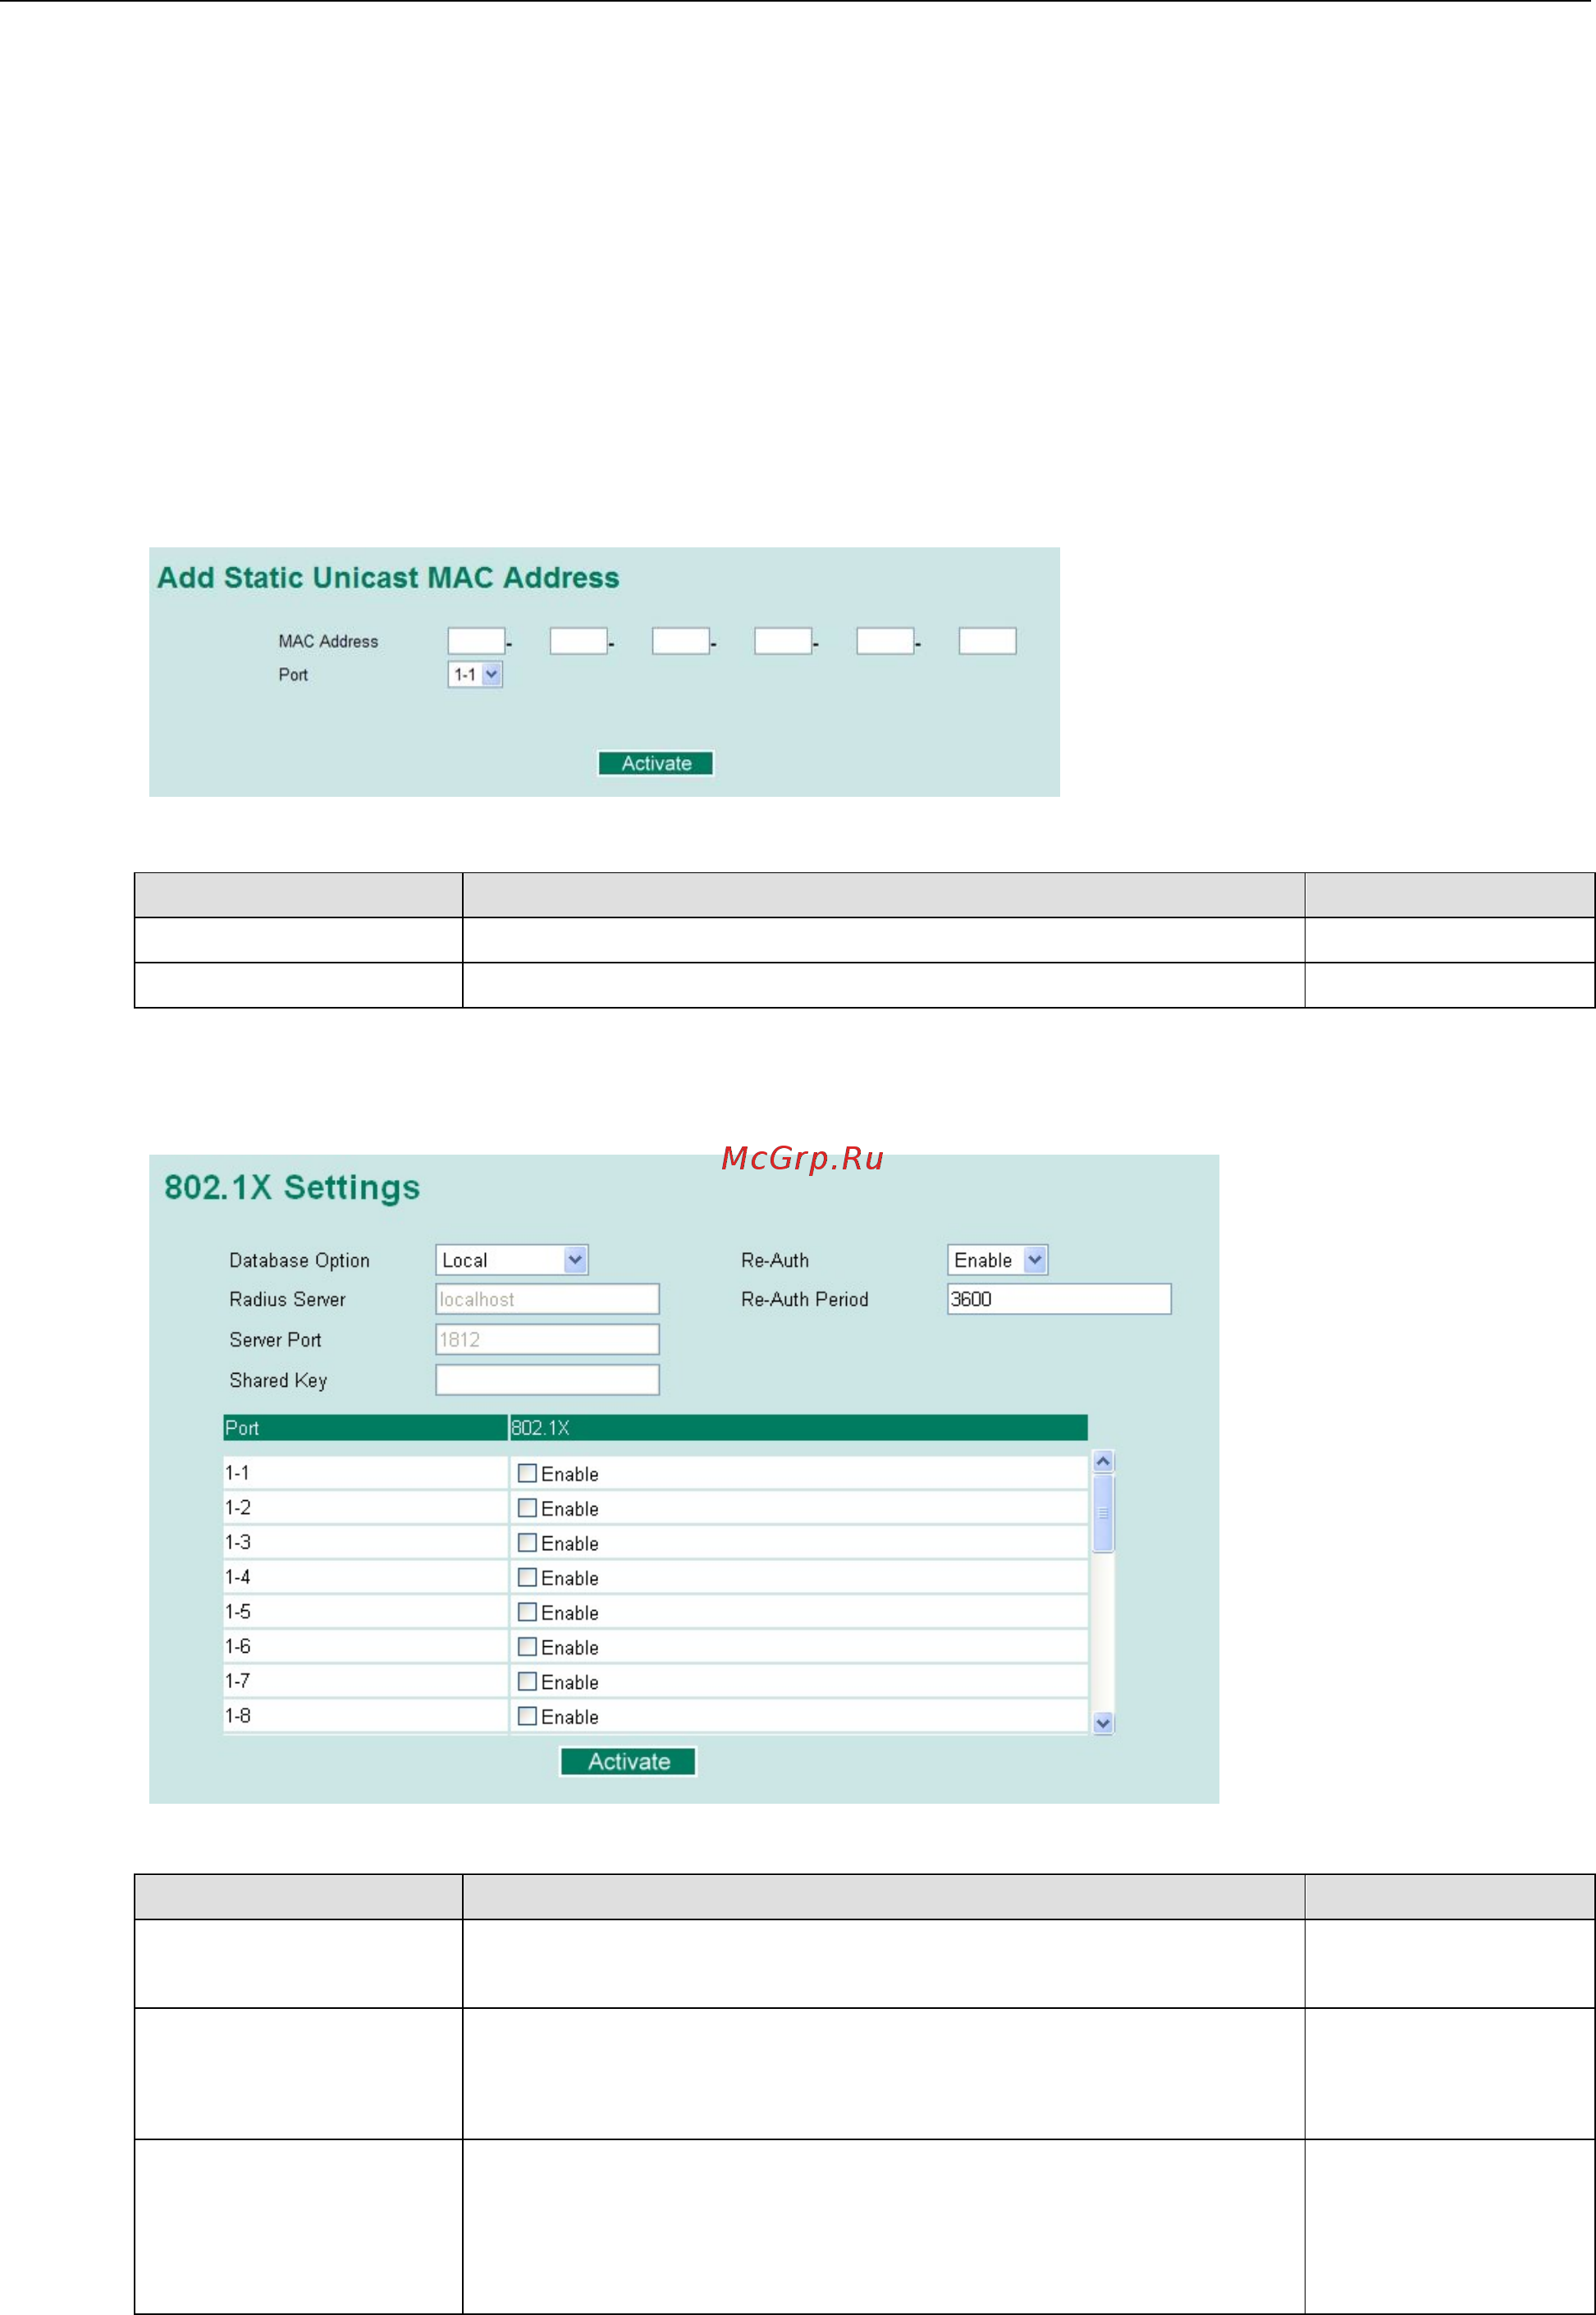The image size is (1596, 2315).
Task: Click the fourth MAC Address octet field
Action: (x=783, y=641)
